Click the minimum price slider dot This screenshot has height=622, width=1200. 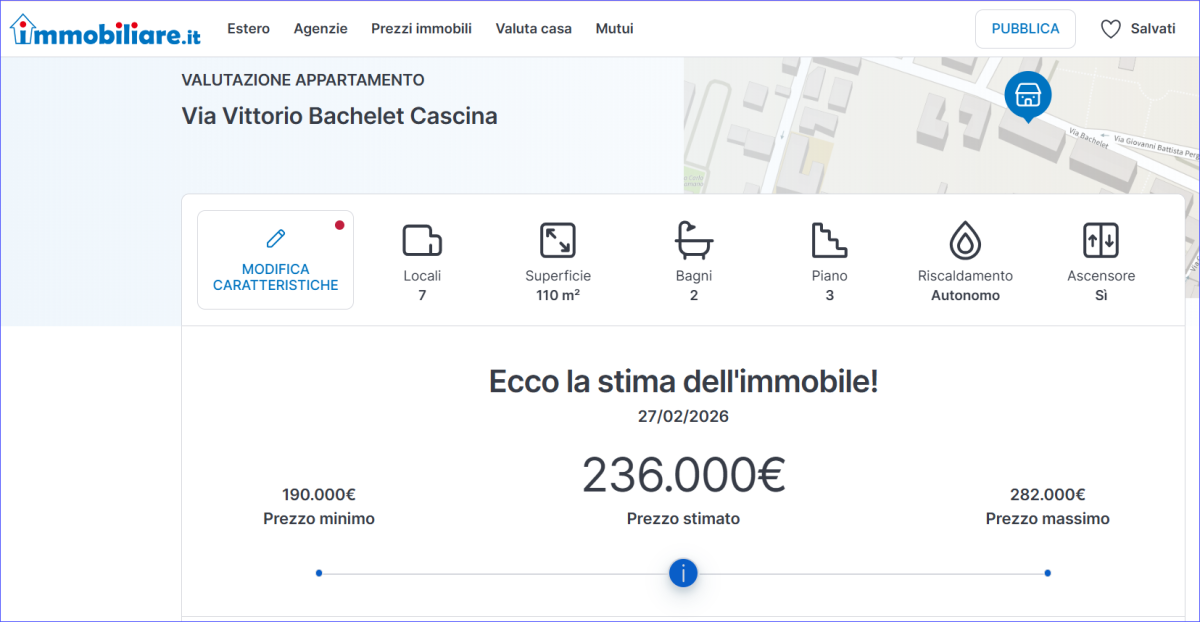click(319, 573)
